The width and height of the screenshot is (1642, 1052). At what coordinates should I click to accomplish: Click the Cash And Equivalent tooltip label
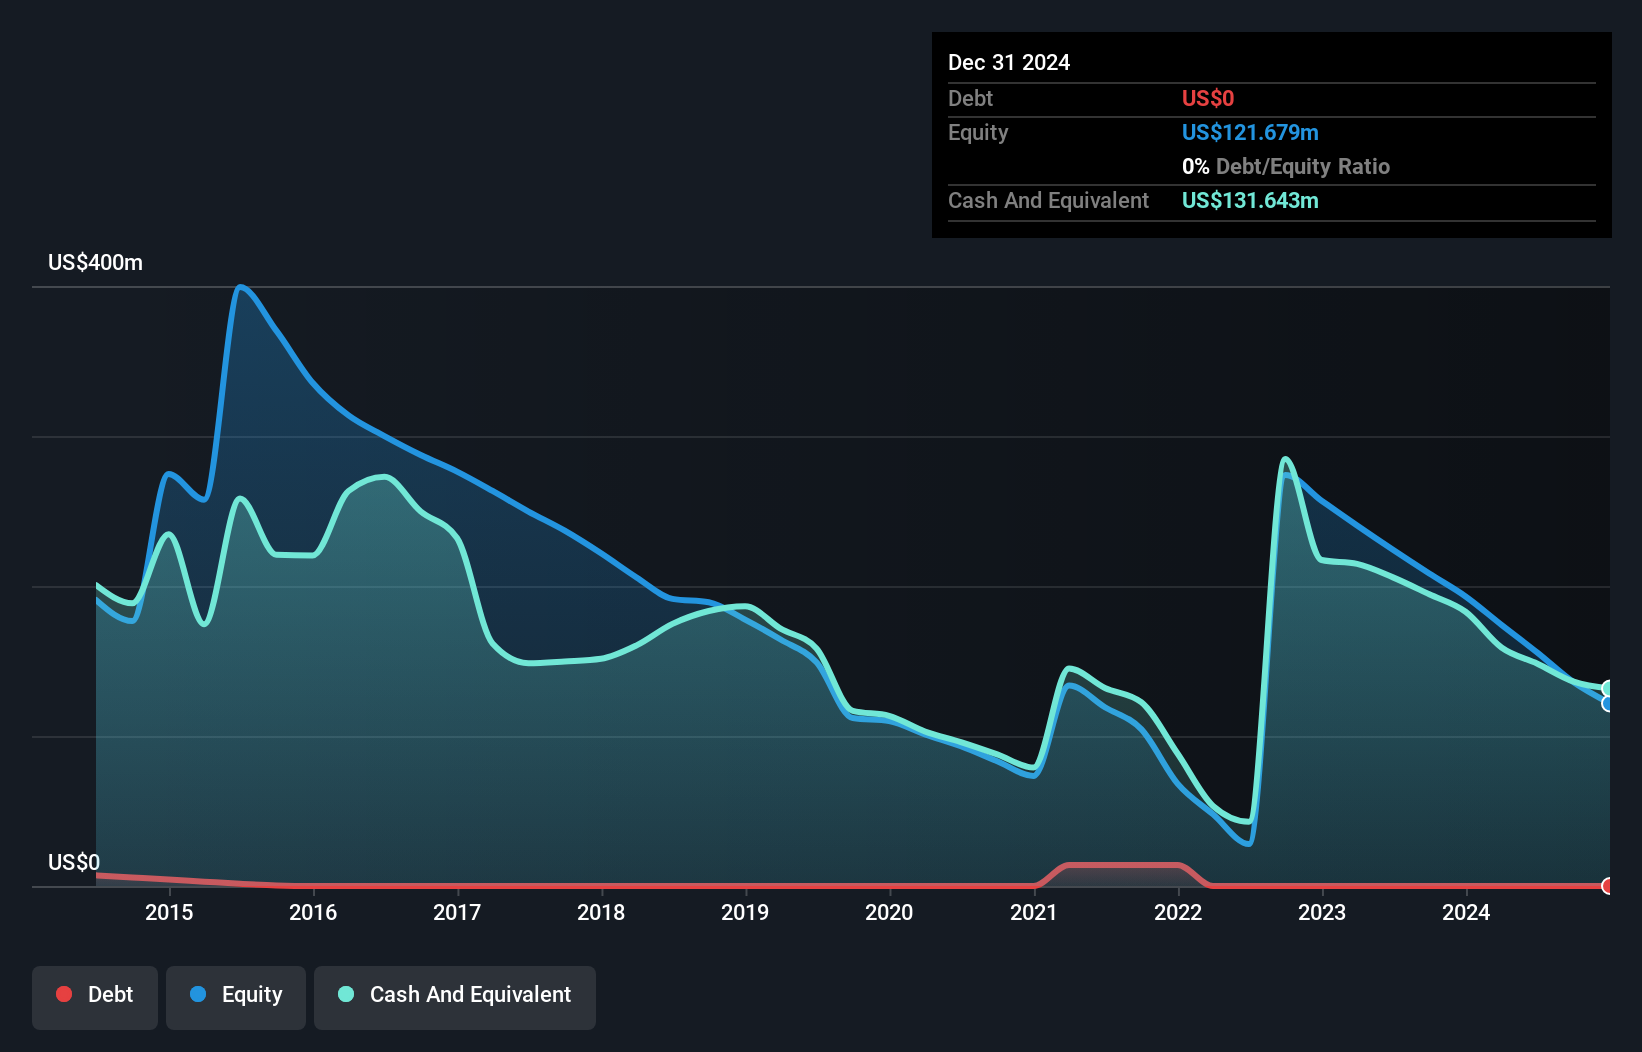point(1048,200)
